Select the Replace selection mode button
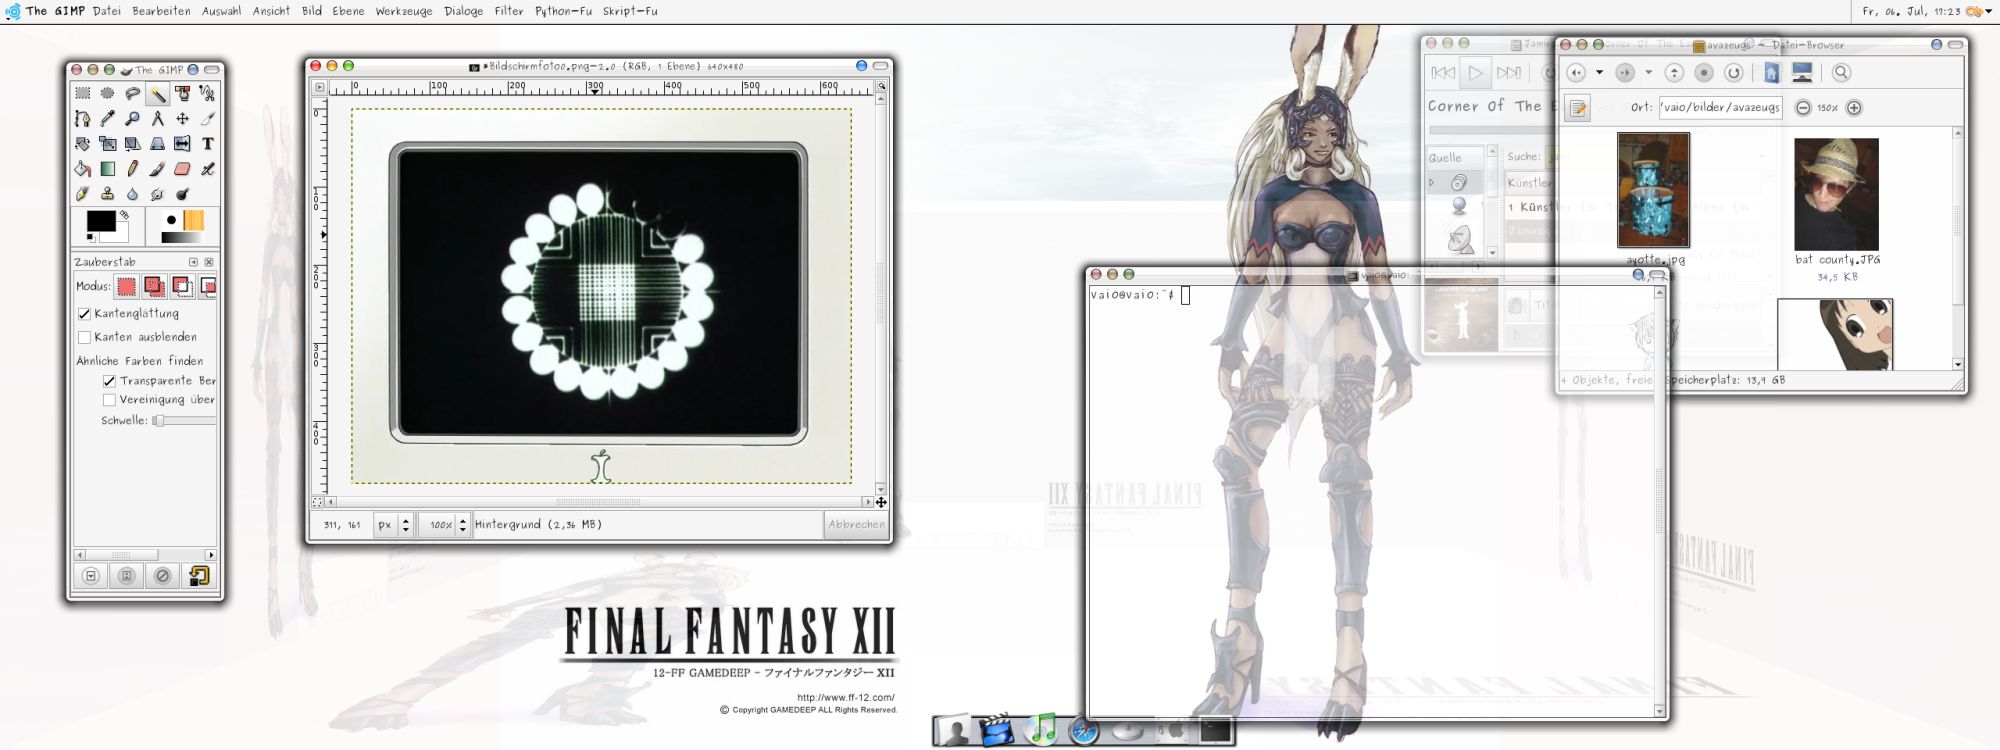Viewport: 2000px width, 750px height. click(126, 287)
